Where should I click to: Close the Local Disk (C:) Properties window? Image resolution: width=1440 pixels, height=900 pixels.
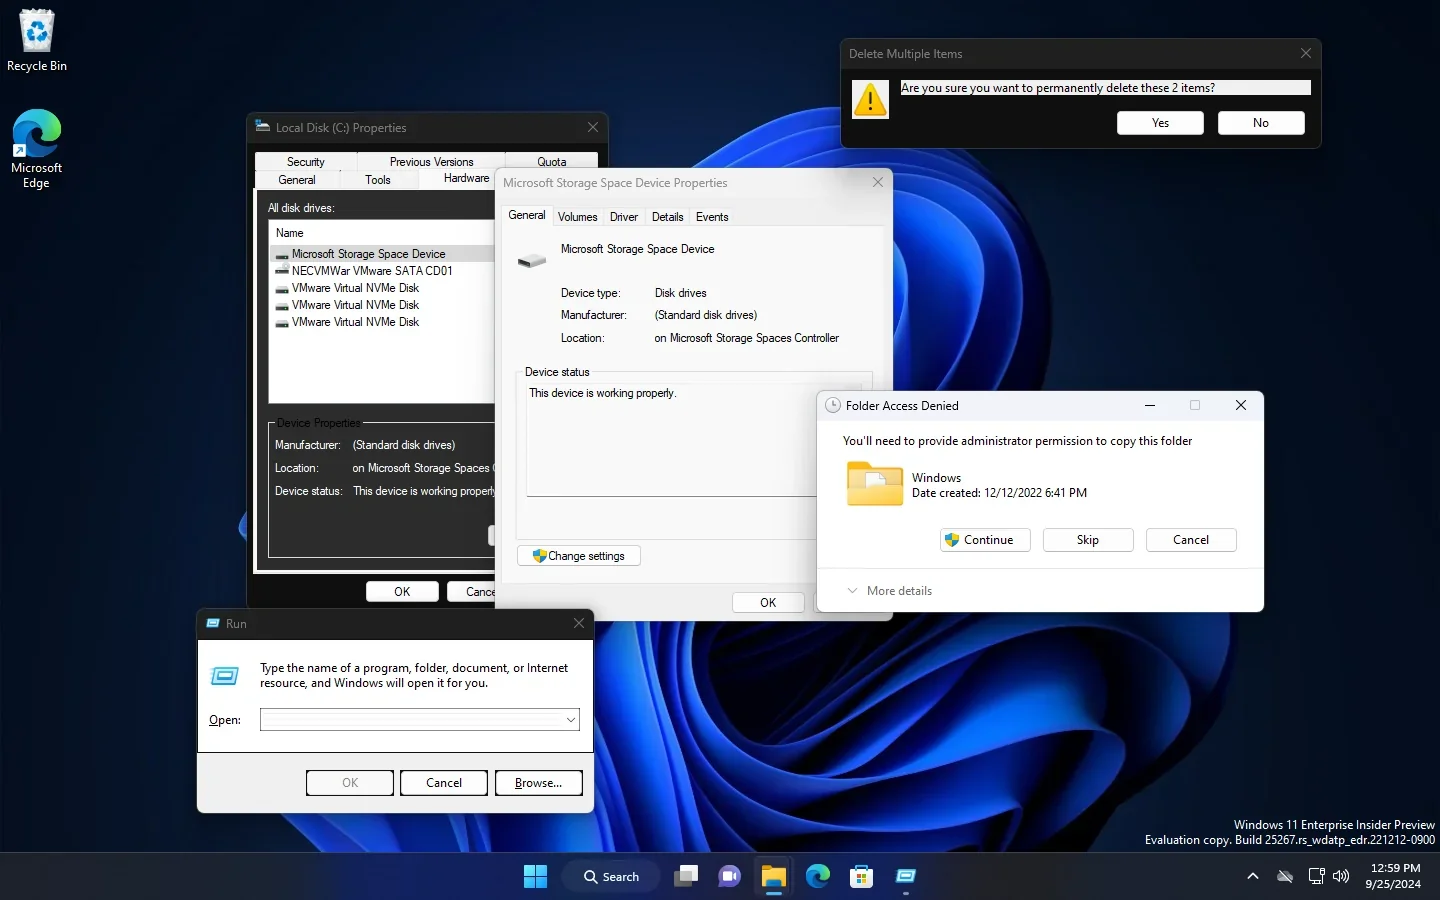[593, 127]
